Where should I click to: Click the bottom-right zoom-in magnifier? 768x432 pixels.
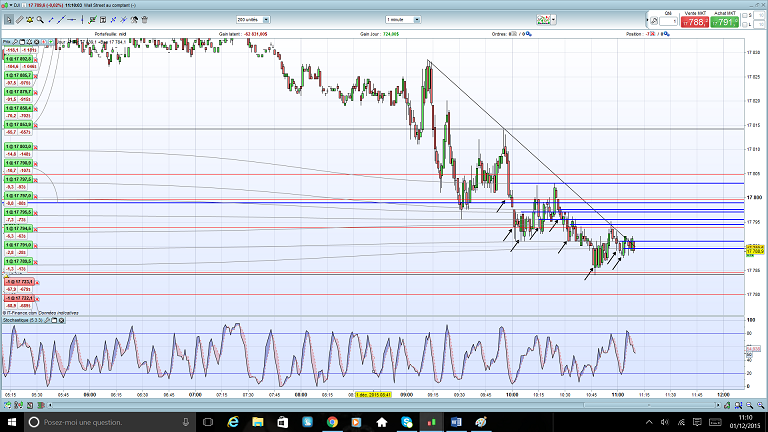[x=761, y=406]
